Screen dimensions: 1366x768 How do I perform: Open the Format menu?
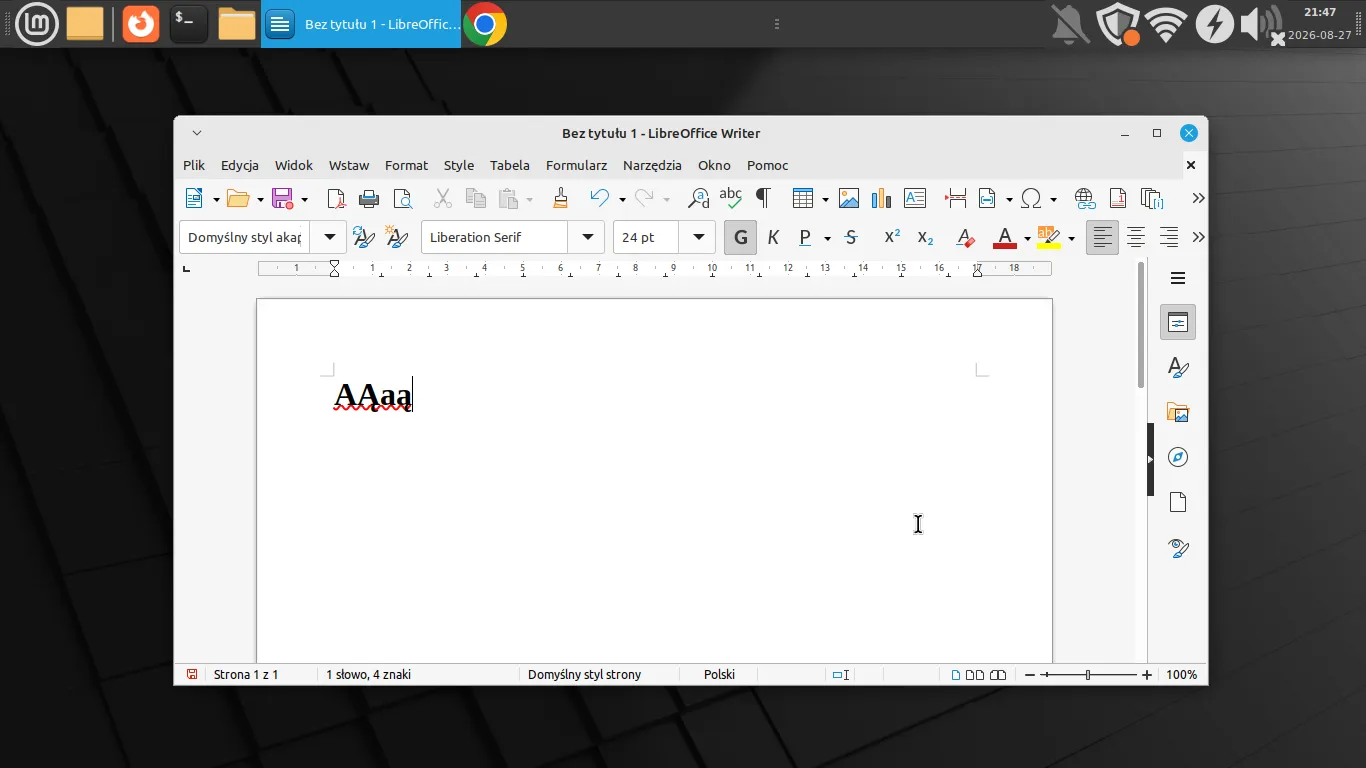point(406,165)
